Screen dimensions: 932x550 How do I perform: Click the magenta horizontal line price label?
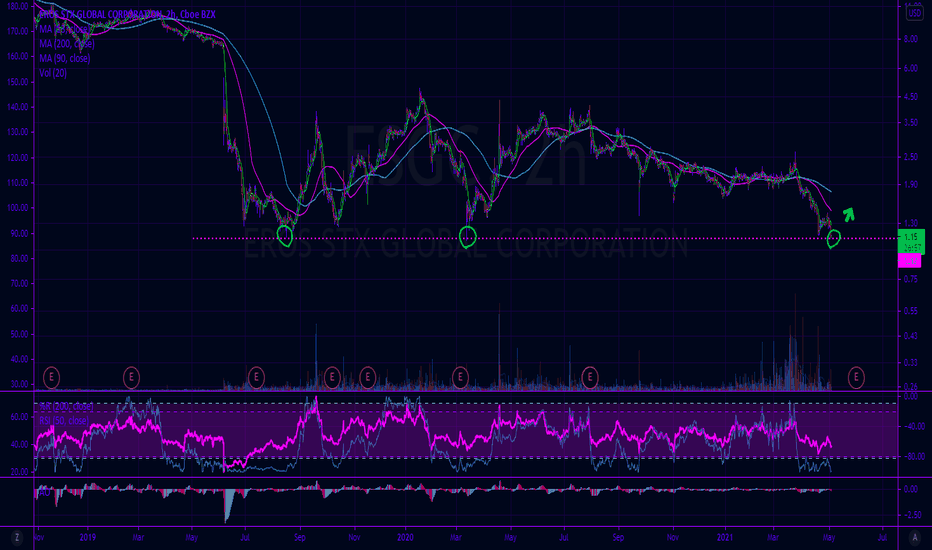(x=909, y=260)
